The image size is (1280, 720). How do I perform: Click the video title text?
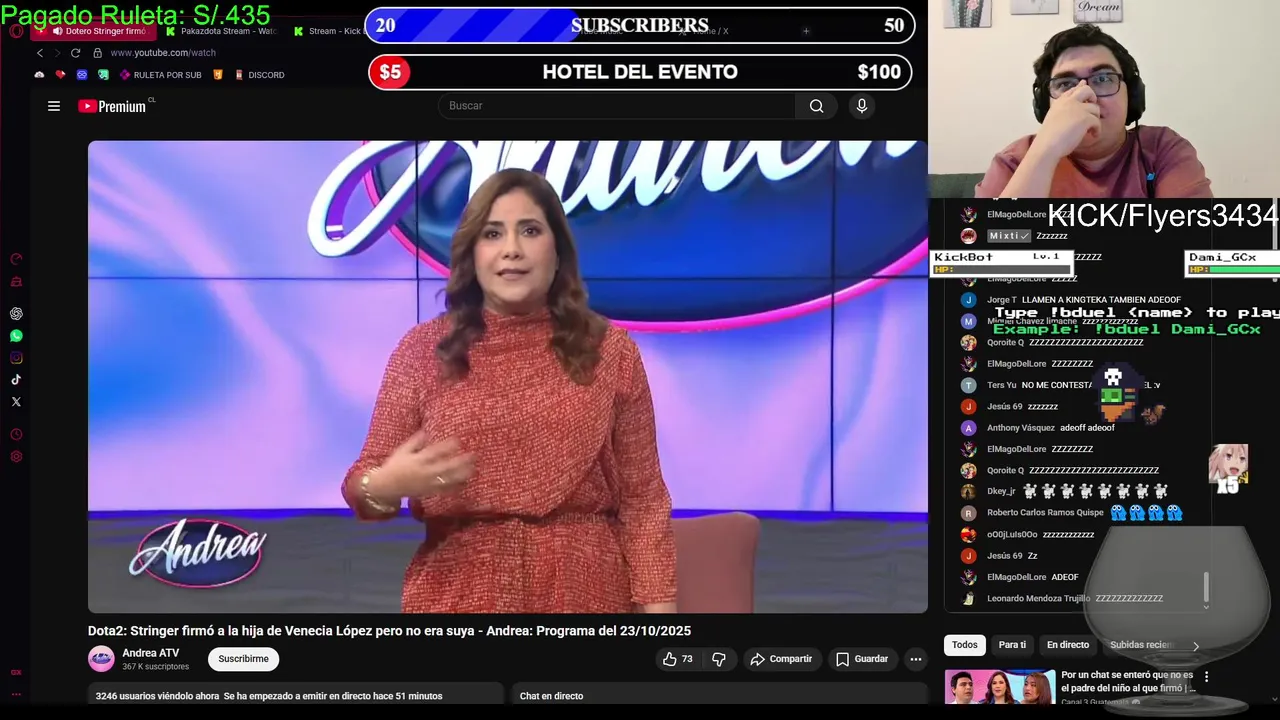(x=389, y=631)
